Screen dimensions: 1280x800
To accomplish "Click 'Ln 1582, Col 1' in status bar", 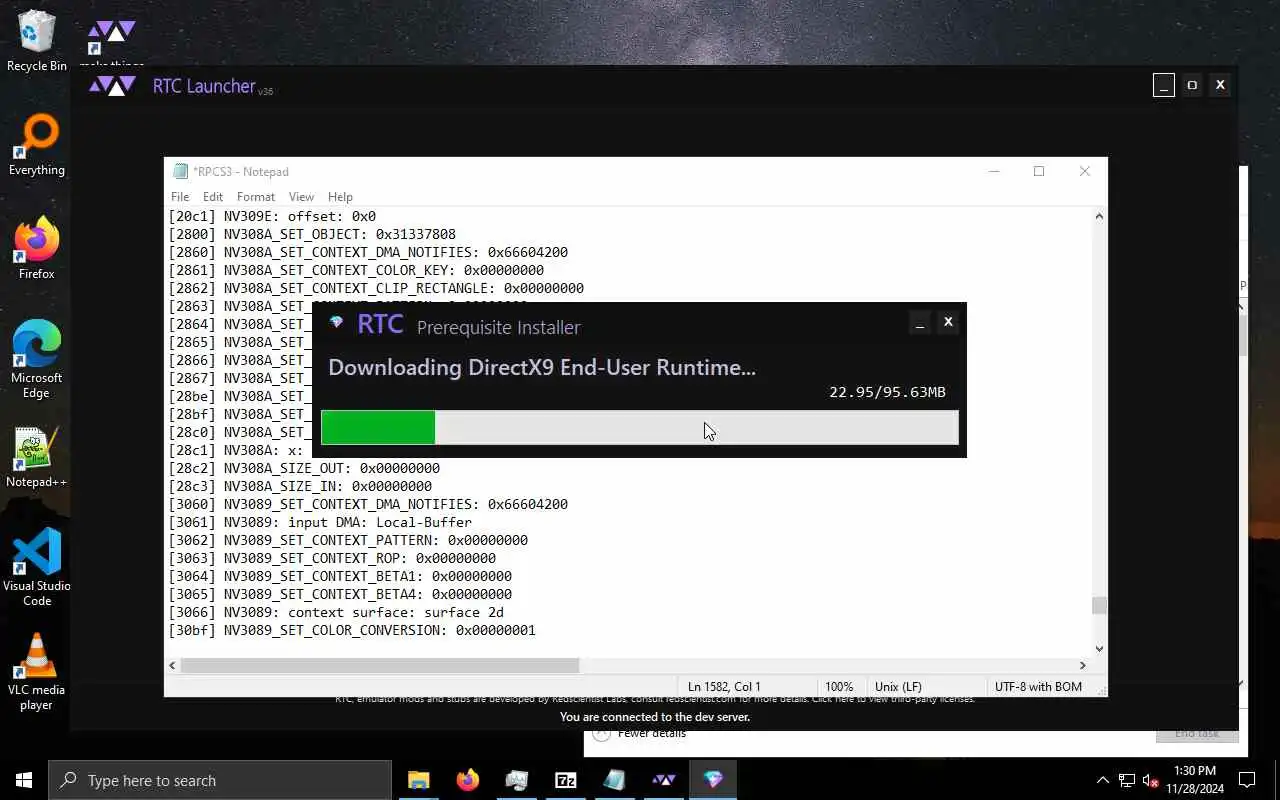I will [724, 687].
